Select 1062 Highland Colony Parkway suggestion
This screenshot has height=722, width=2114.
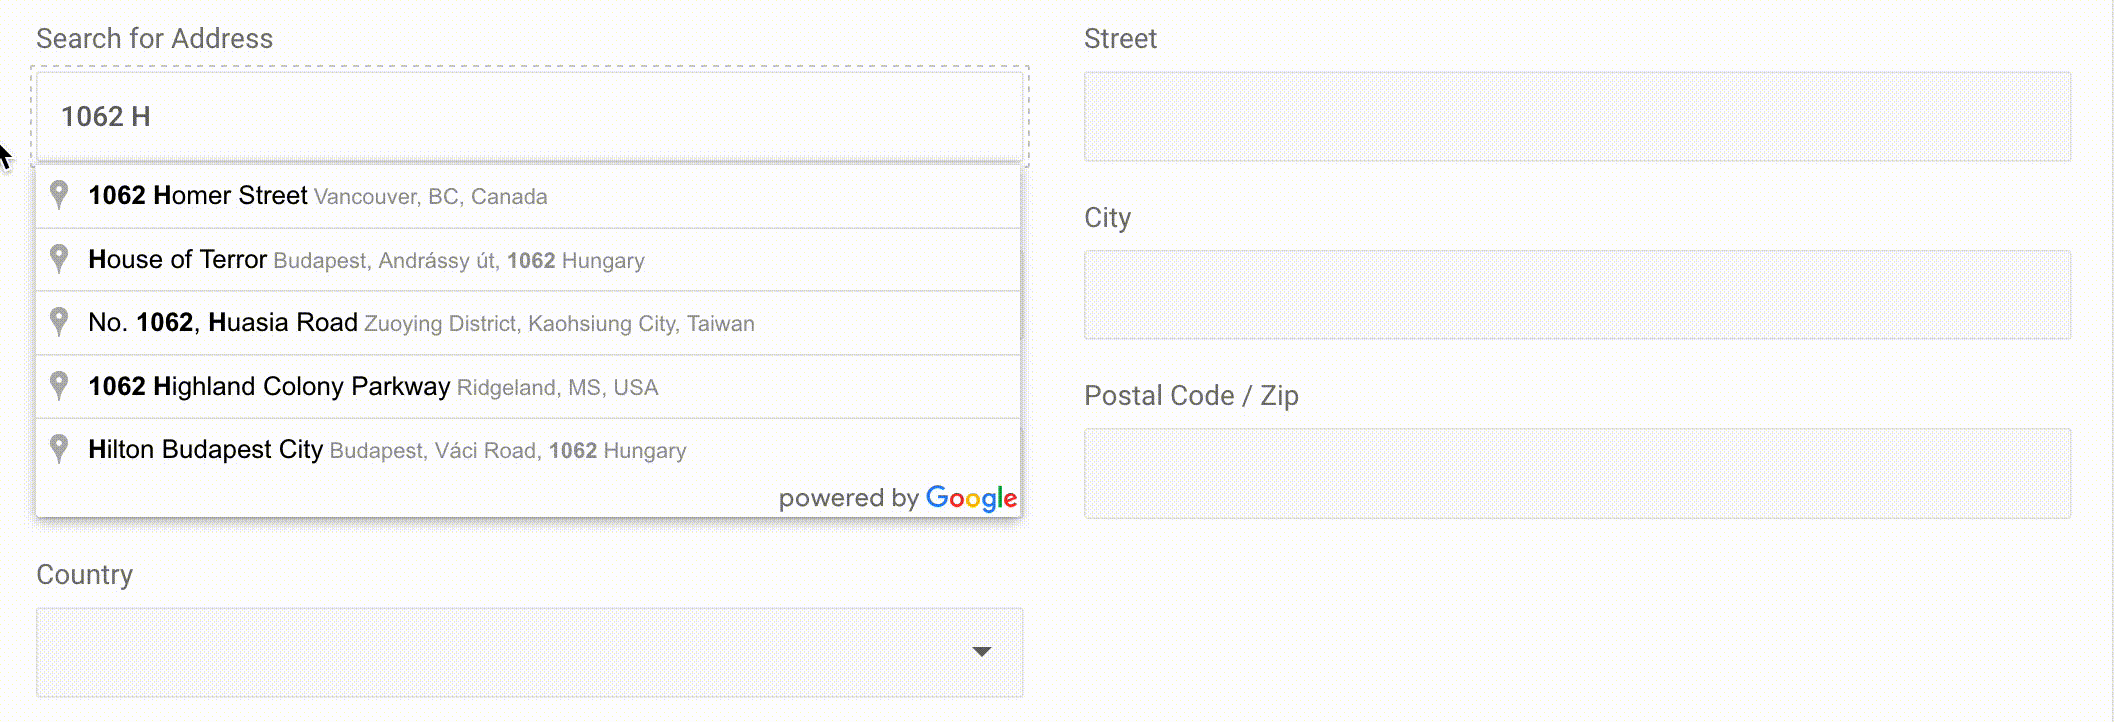pos(528,387)
